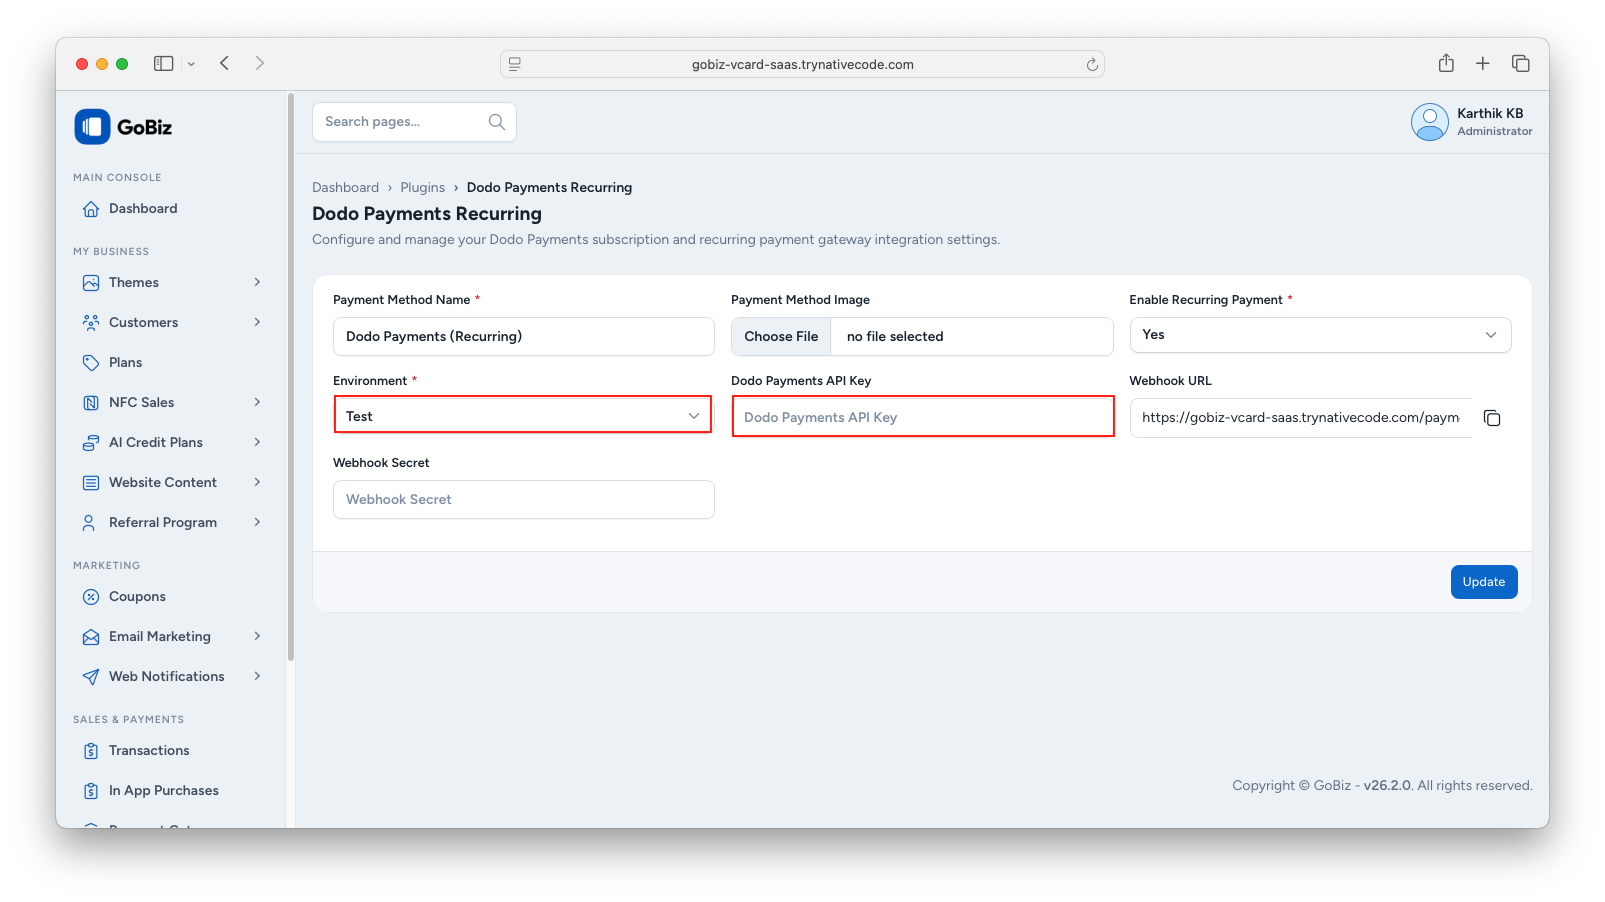Click the sidebar vertical scrollbar
This screenshot has width=1605, height=902.
coord(291,378)
